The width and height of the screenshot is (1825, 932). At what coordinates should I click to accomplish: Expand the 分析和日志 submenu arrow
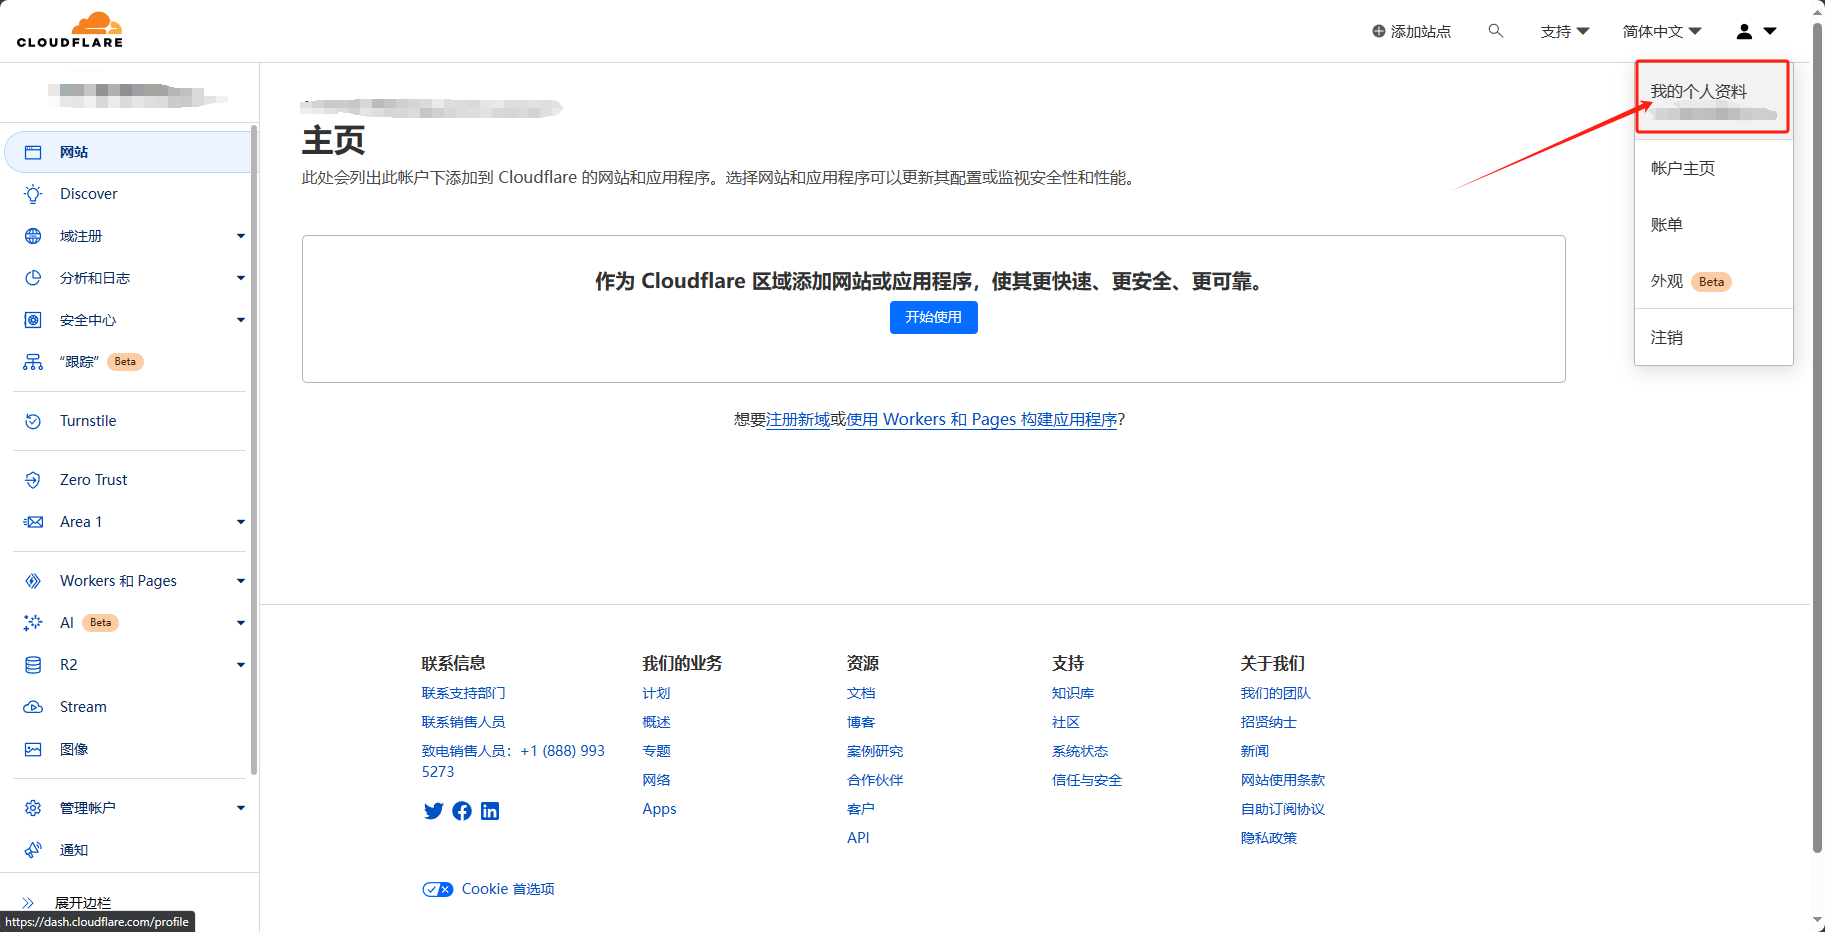point(241,278)
